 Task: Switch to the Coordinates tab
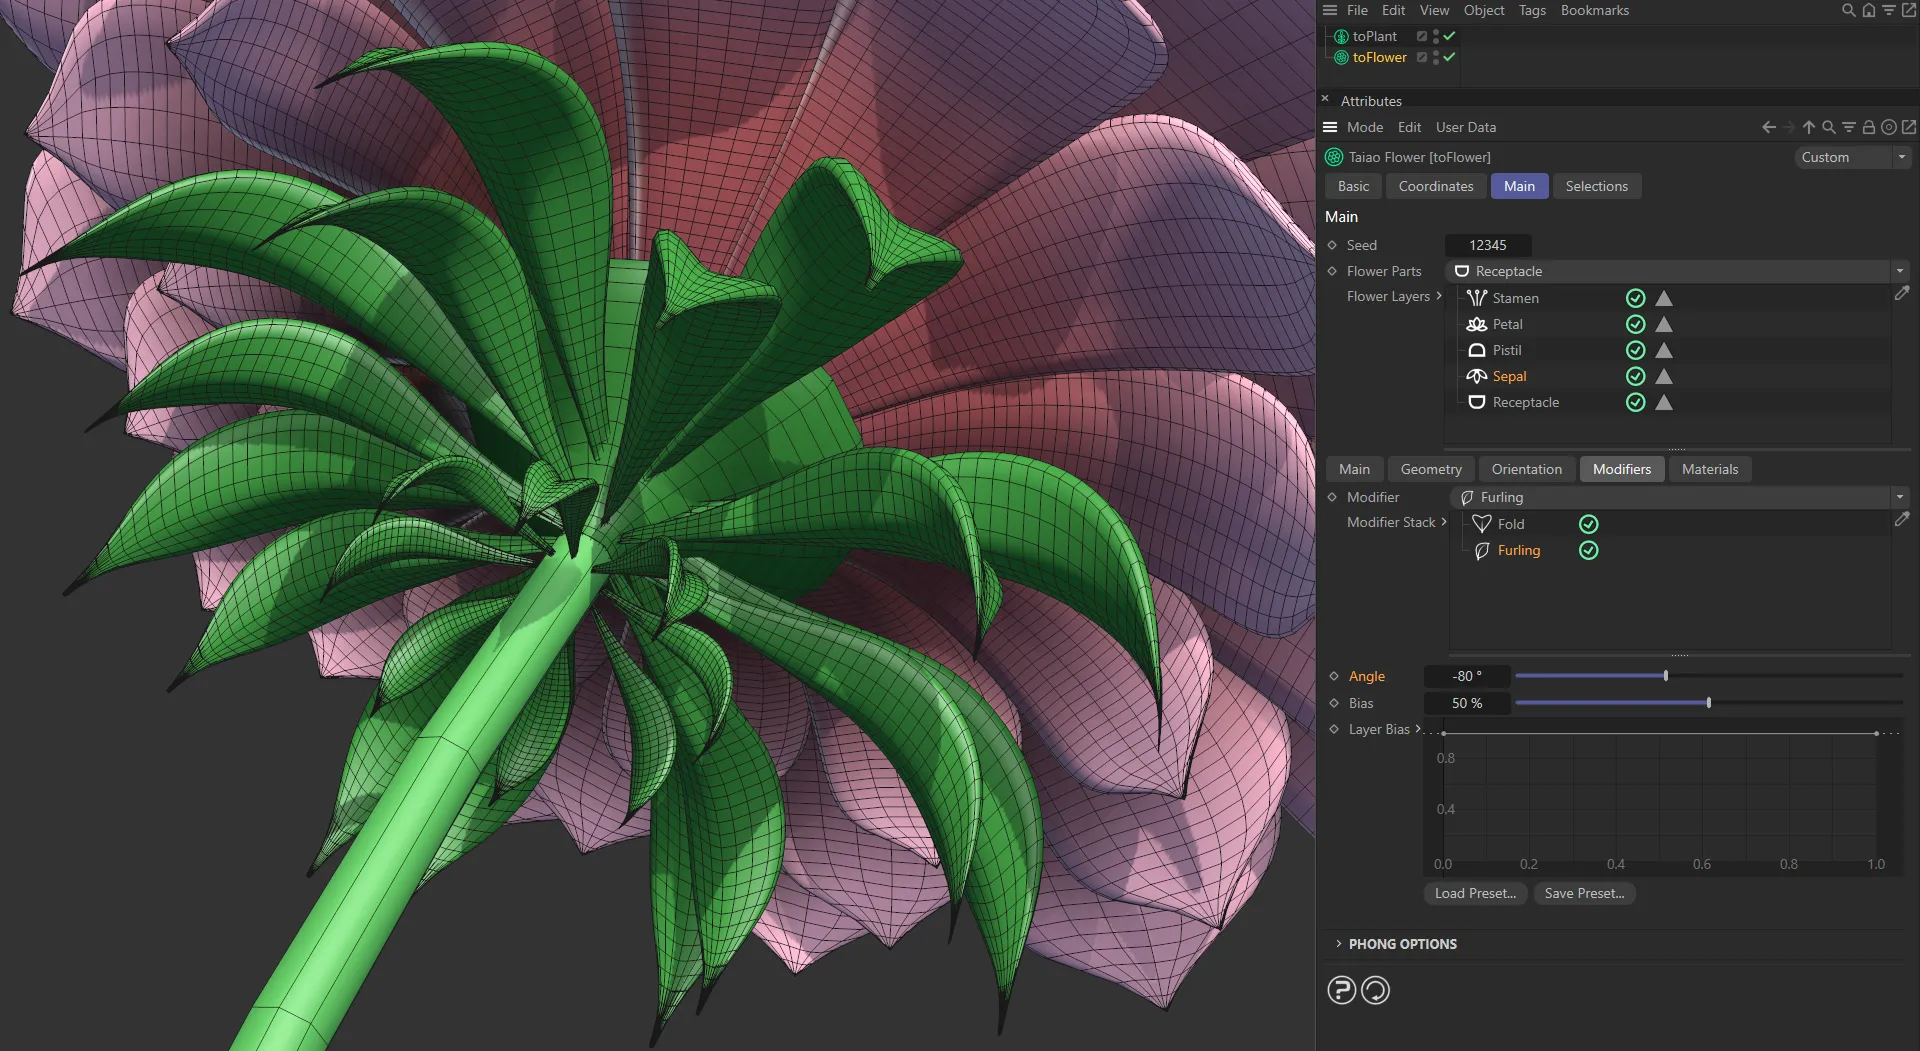(x=1435, y=186)
